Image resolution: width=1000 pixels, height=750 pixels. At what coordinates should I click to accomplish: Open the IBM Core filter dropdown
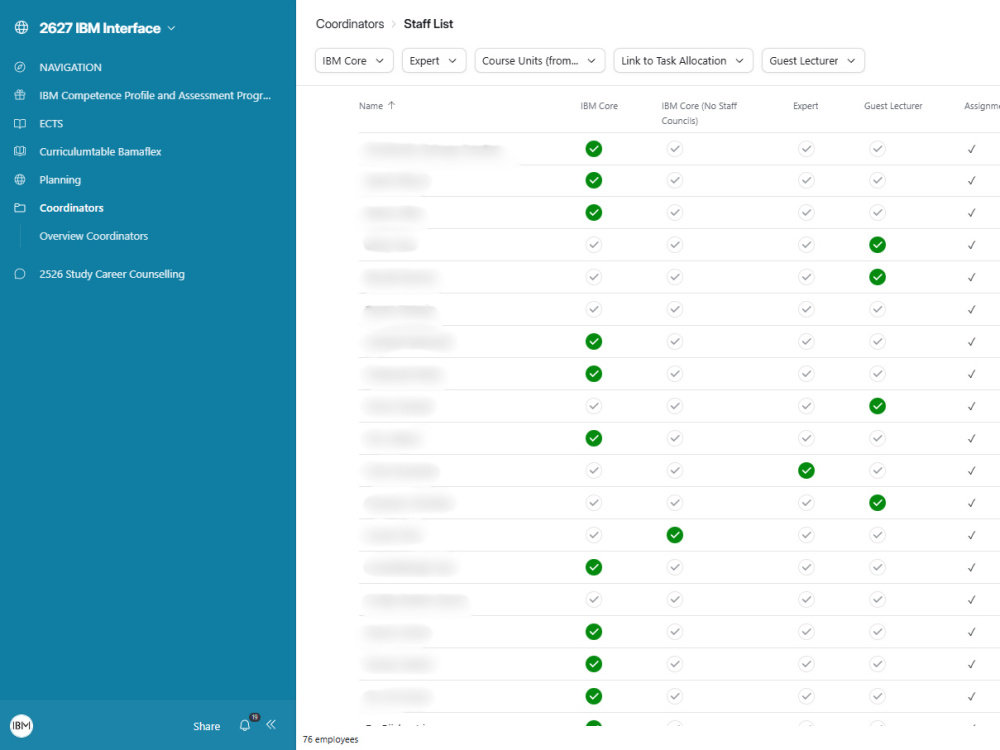click(354, 61)
